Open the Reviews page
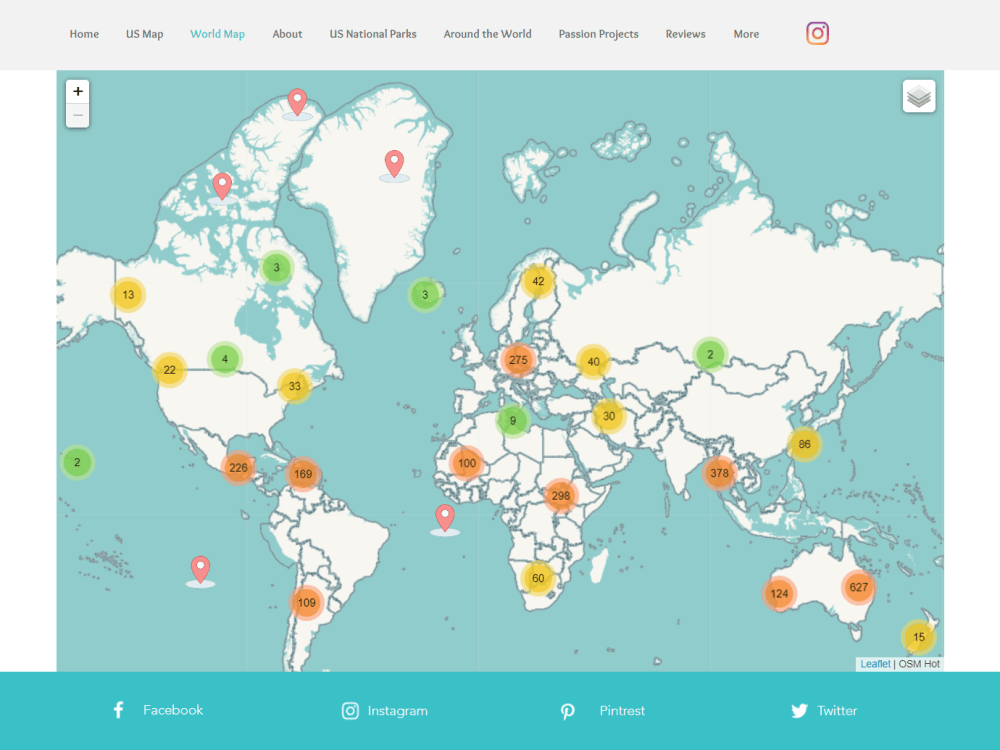This screenshot has width=1000, height=750. tap(686, 34)
